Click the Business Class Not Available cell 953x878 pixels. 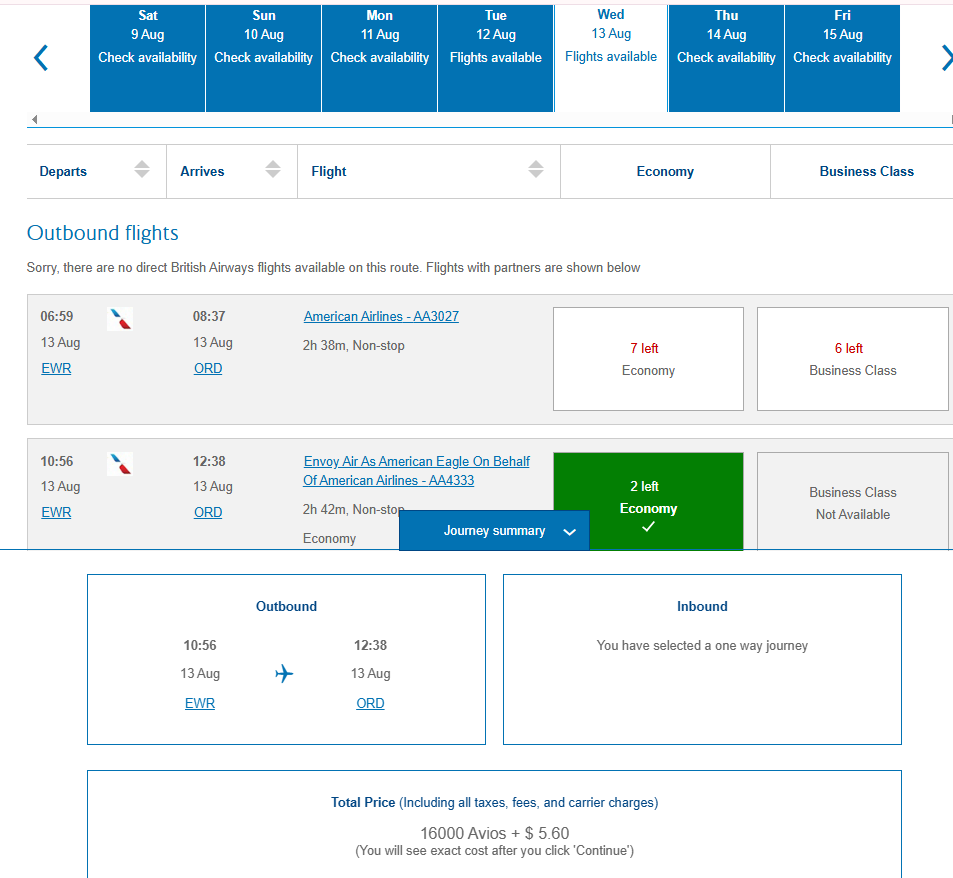[853, 501]
